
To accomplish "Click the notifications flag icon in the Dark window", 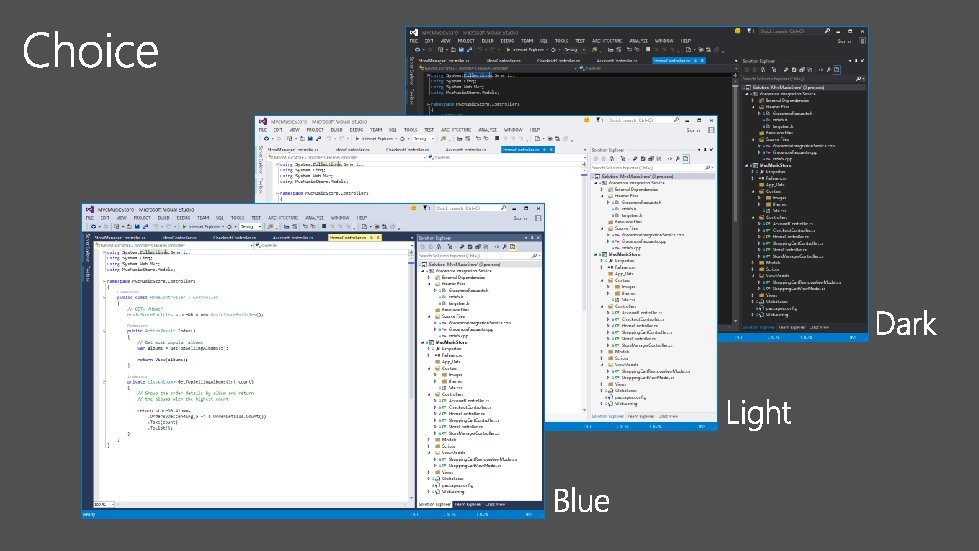I will point(749,30).
